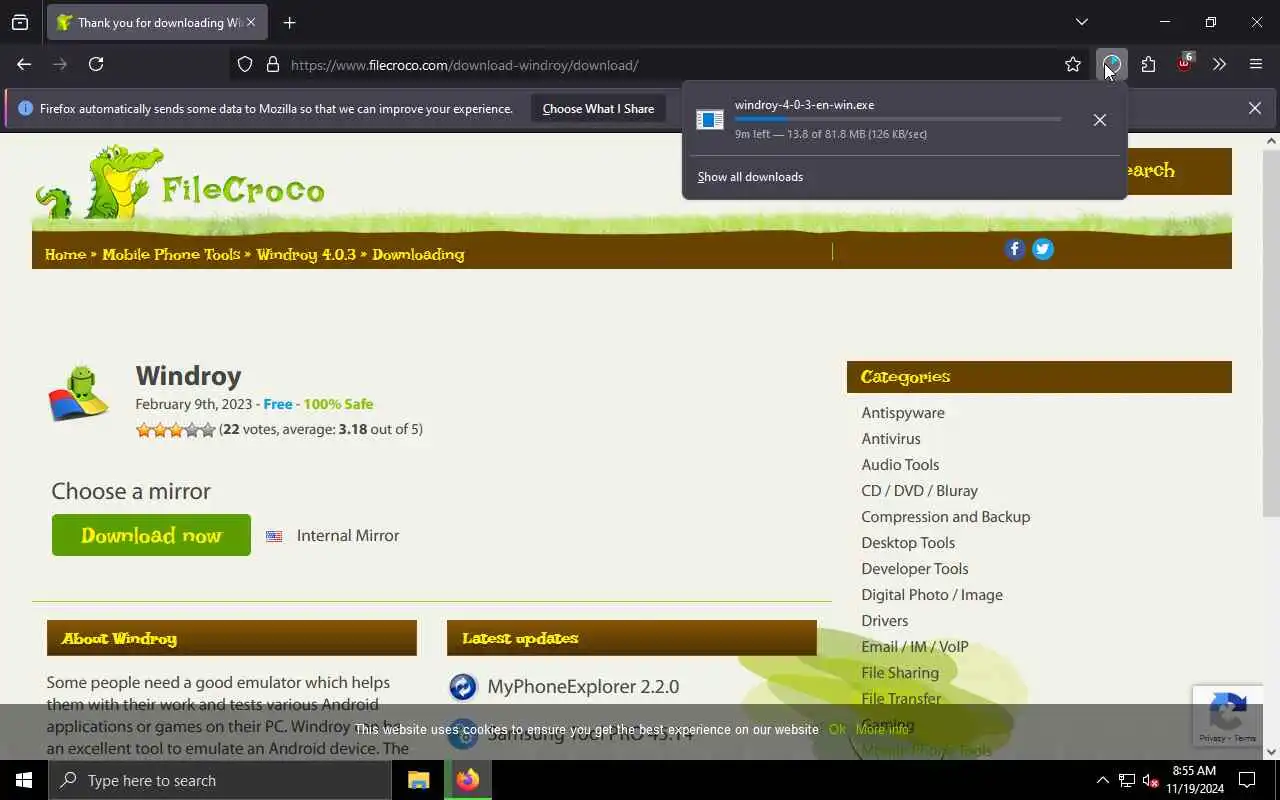Open the Windows Start menu
This screenshot has height=800, width=1280.
[x=24, y=780]
